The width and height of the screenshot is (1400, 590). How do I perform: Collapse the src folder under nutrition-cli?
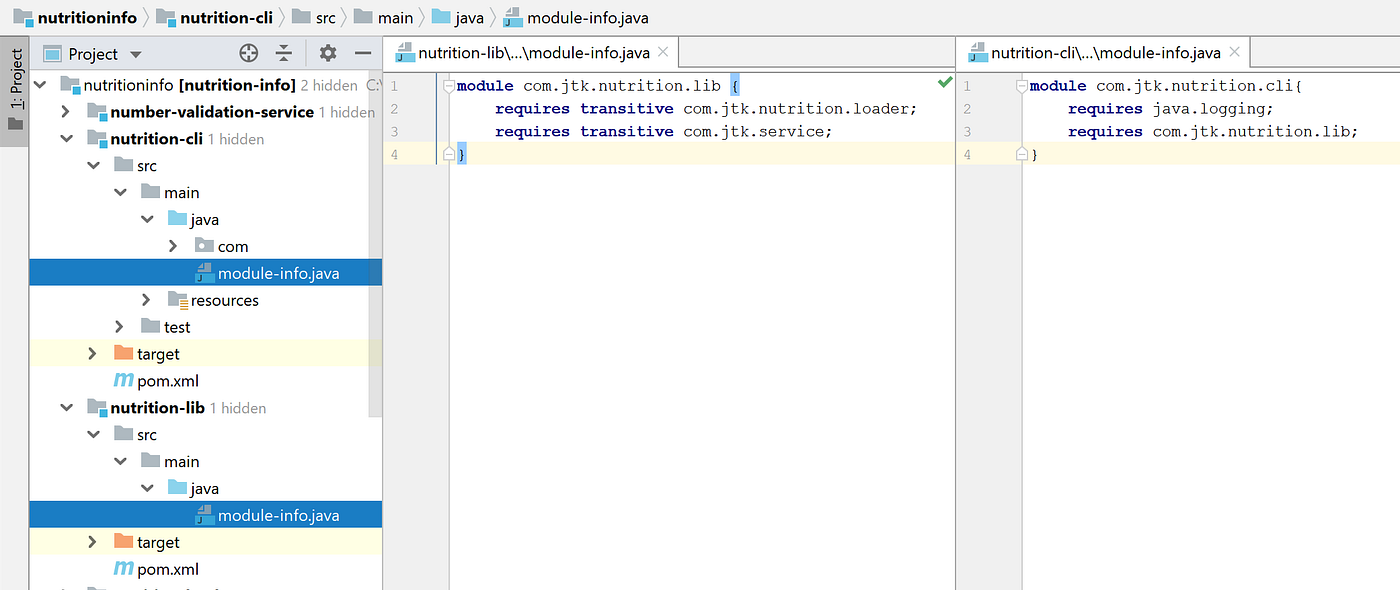pos(92,165)
